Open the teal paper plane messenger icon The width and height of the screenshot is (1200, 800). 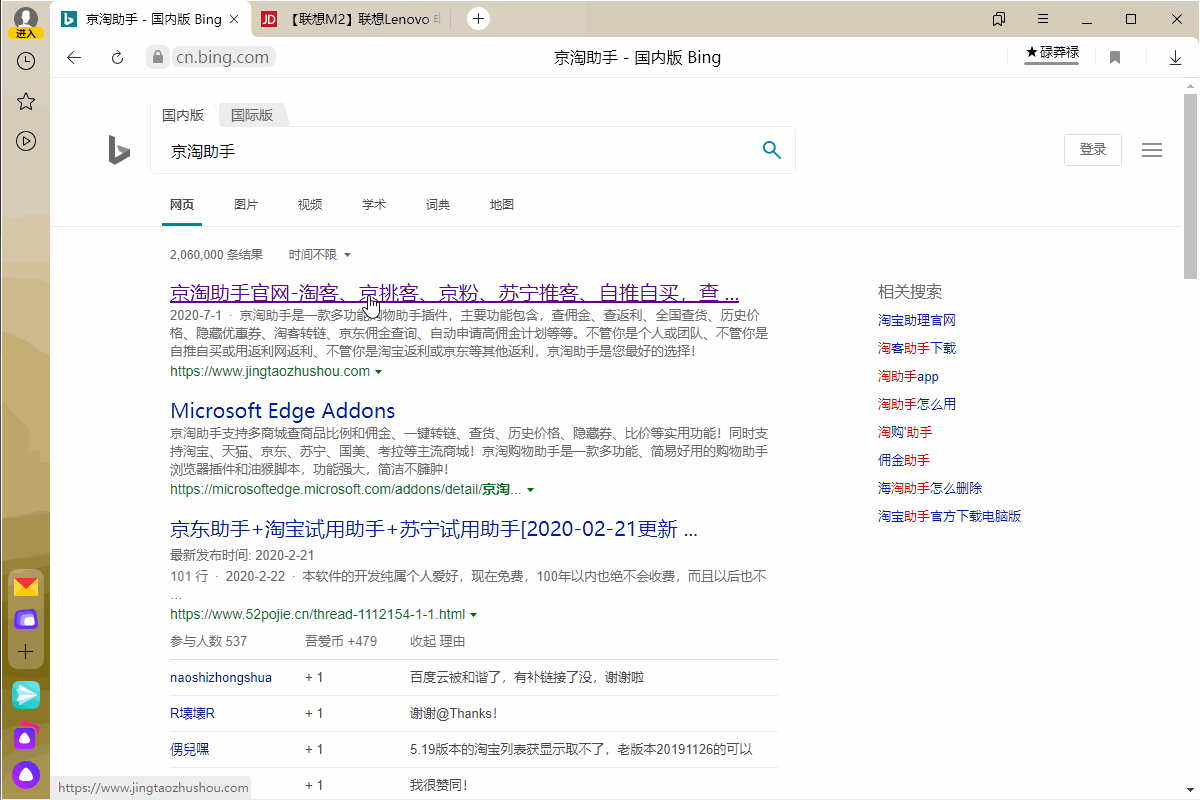26,694
